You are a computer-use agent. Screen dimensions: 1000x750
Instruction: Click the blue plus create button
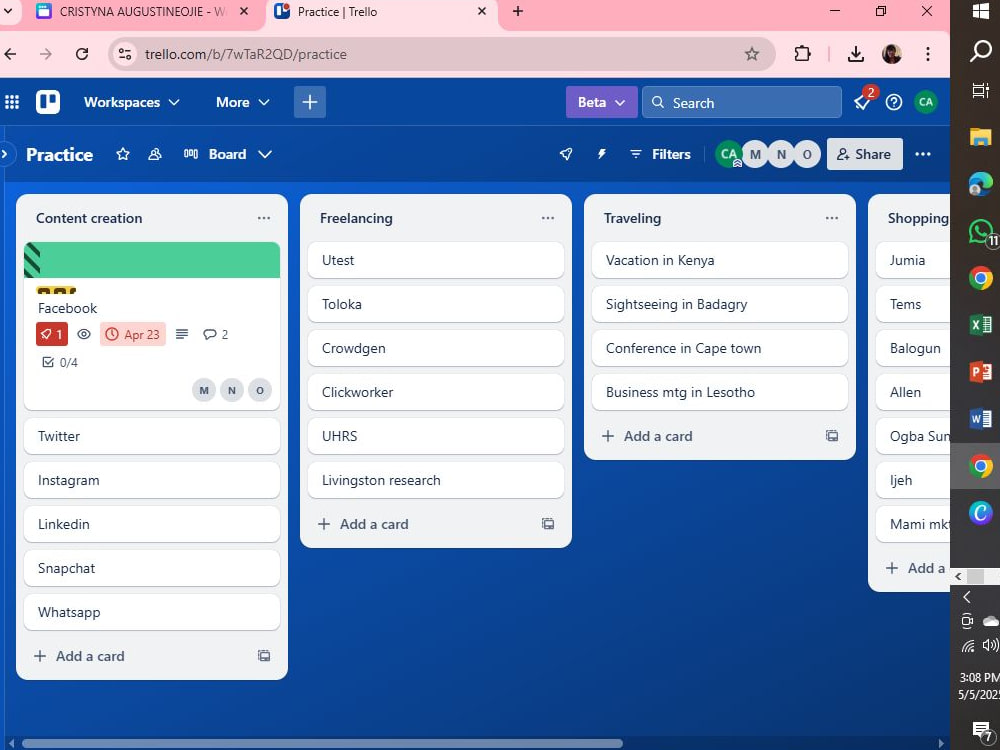pyautogui.click(x=310, y=102)
